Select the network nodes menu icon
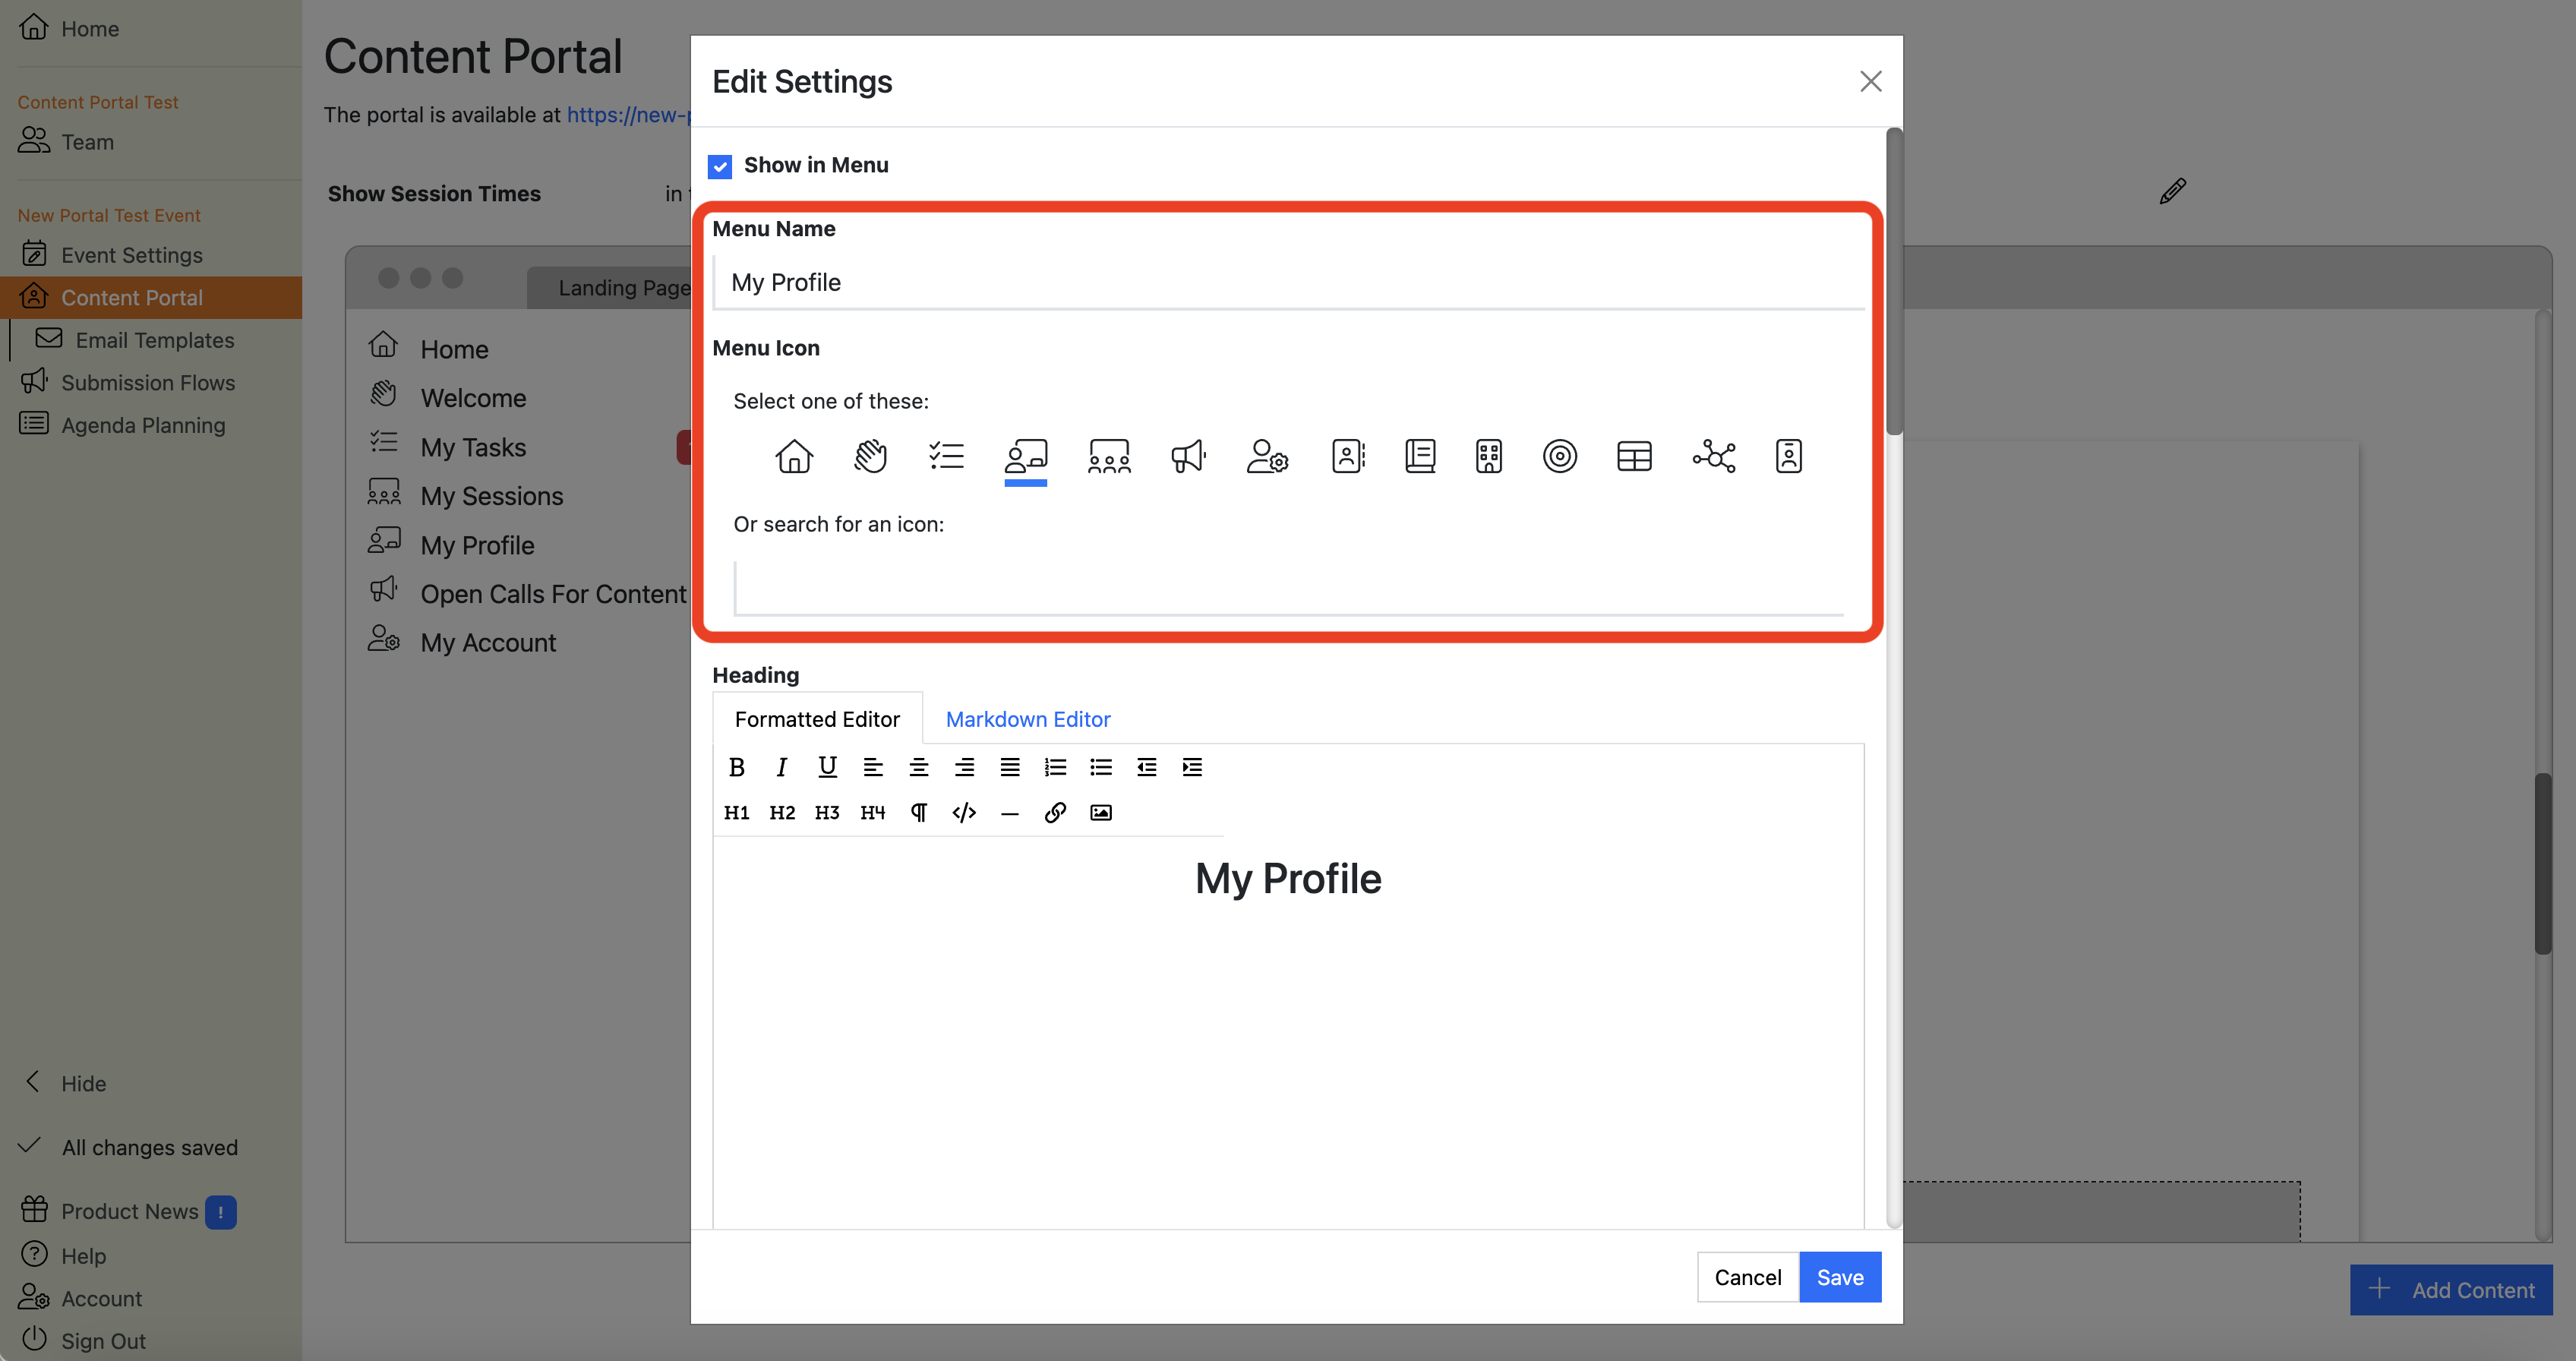Viewport: 2576px width, 1361px height. pyautogui.click(x=1714, y=456)
